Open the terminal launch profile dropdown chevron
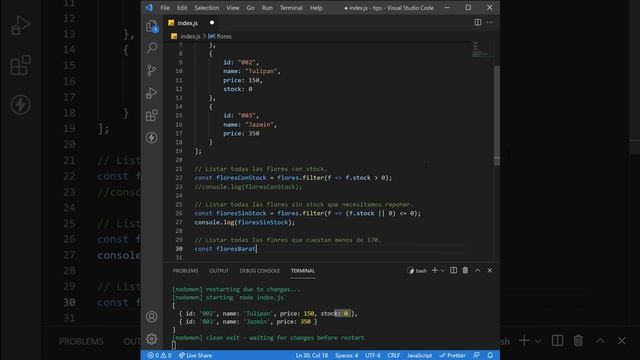This screenshot has width=640, height=360. click(x=442, y=271)
